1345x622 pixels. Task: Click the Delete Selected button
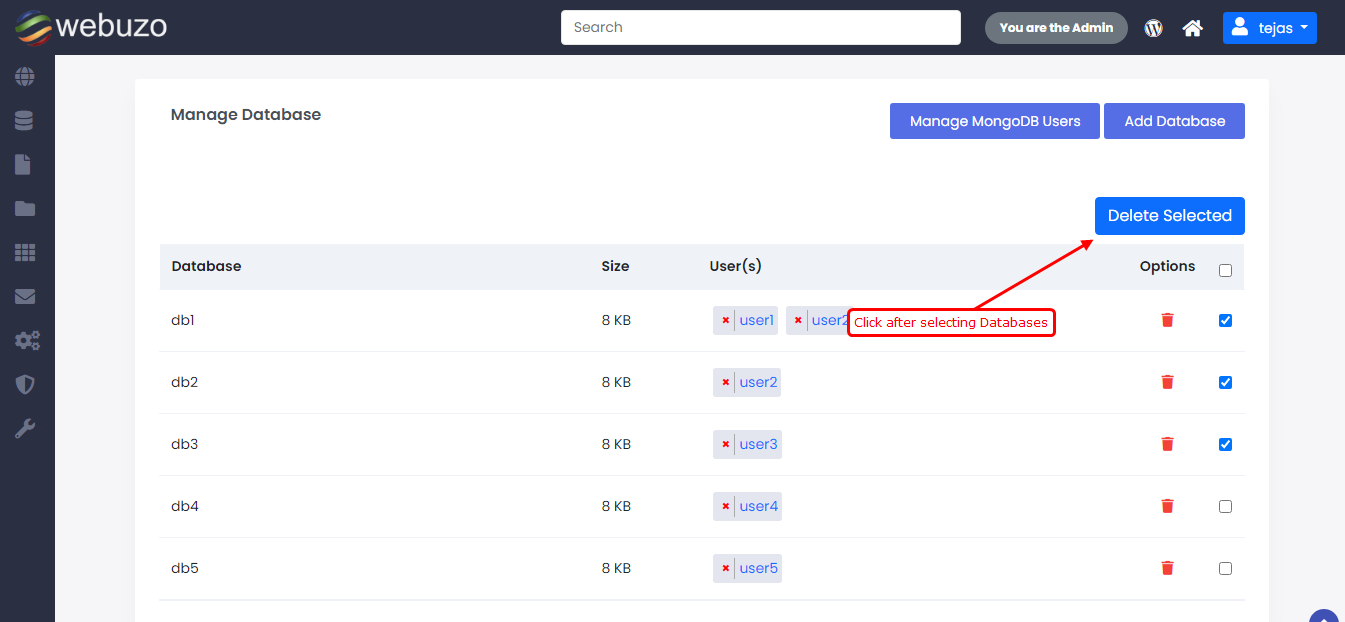click(1169, 216)
